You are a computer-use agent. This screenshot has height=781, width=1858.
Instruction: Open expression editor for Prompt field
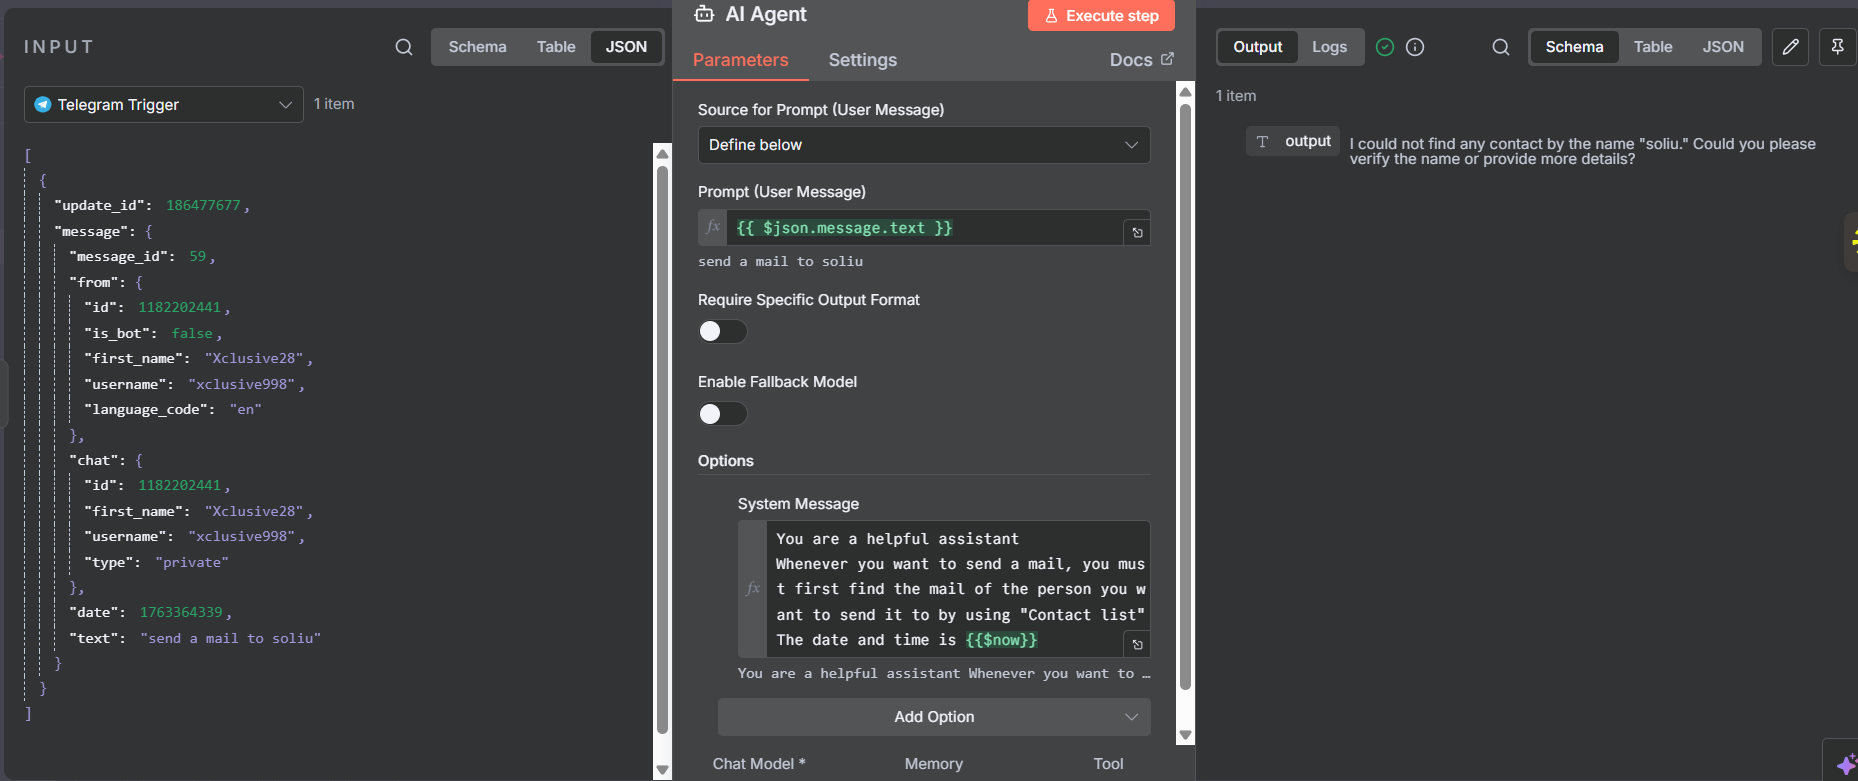(x=1137, y=233)
